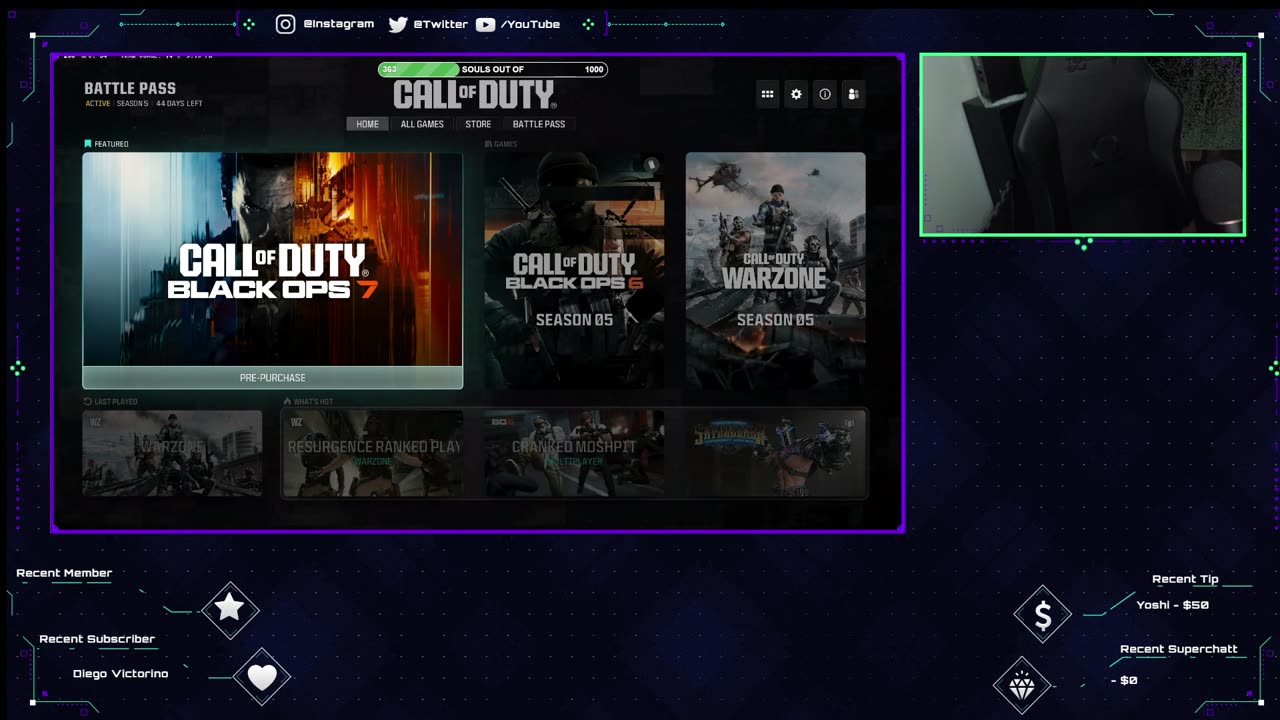Click the @Instagram handle text

338,24
